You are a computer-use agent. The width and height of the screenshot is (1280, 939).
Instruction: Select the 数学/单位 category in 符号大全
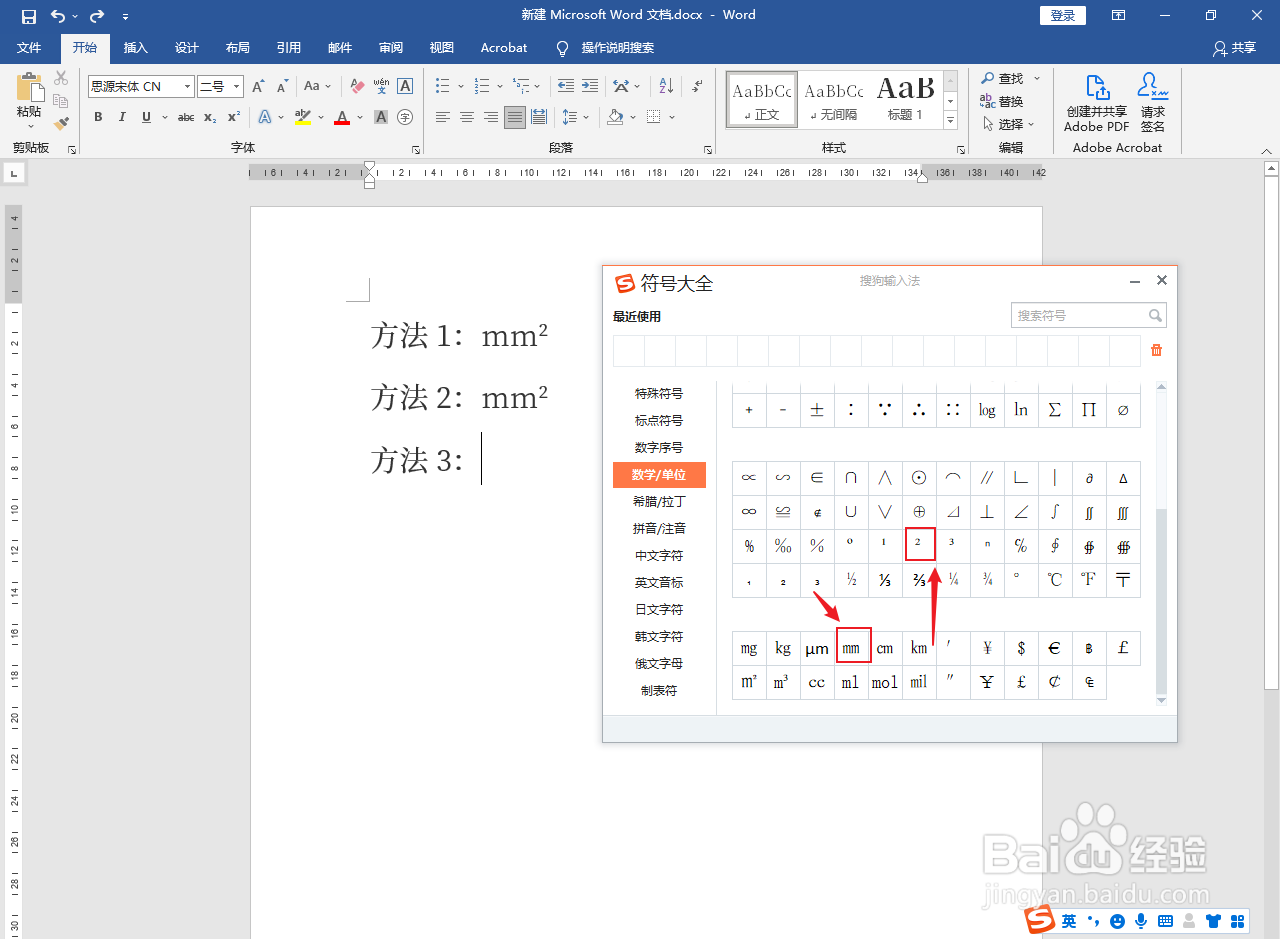(659, 474)
